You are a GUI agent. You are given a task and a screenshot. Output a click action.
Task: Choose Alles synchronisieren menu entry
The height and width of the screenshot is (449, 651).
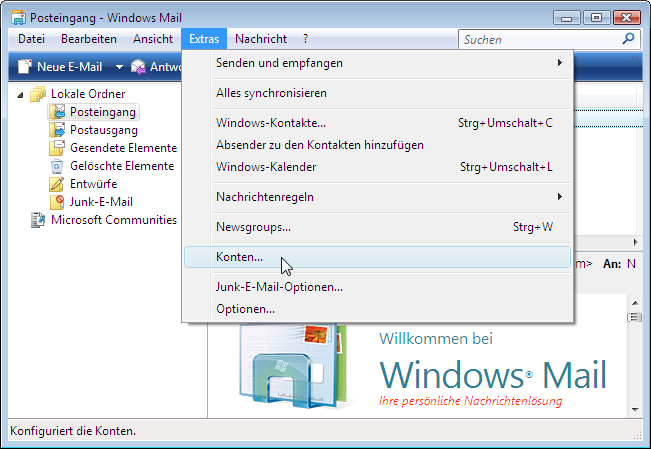271,93
